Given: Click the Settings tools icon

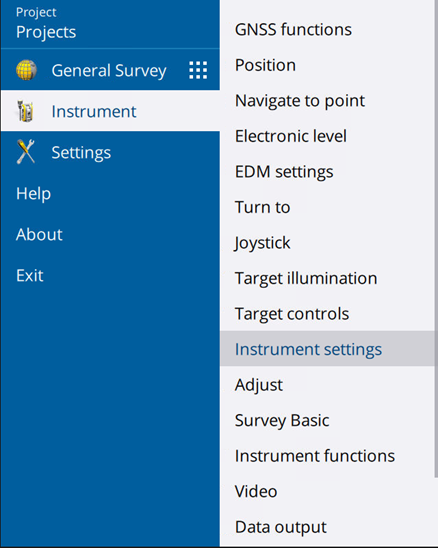Looking at the screenshot, I should pos(26,152).
